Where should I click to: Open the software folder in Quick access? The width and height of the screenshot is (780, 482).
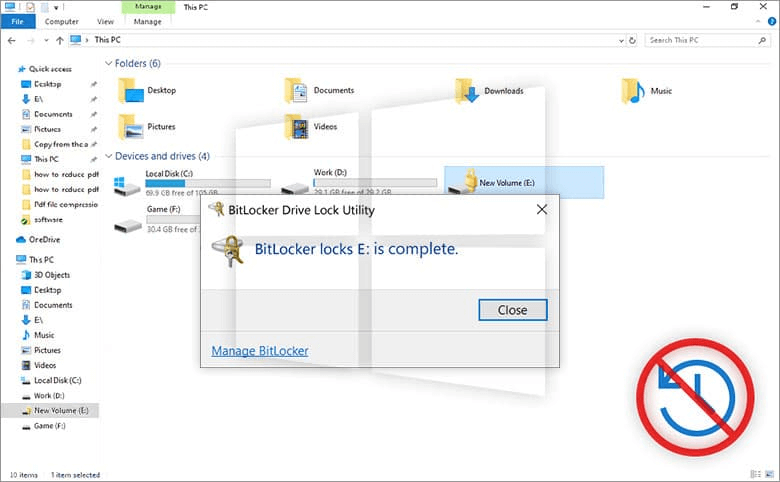42,220
